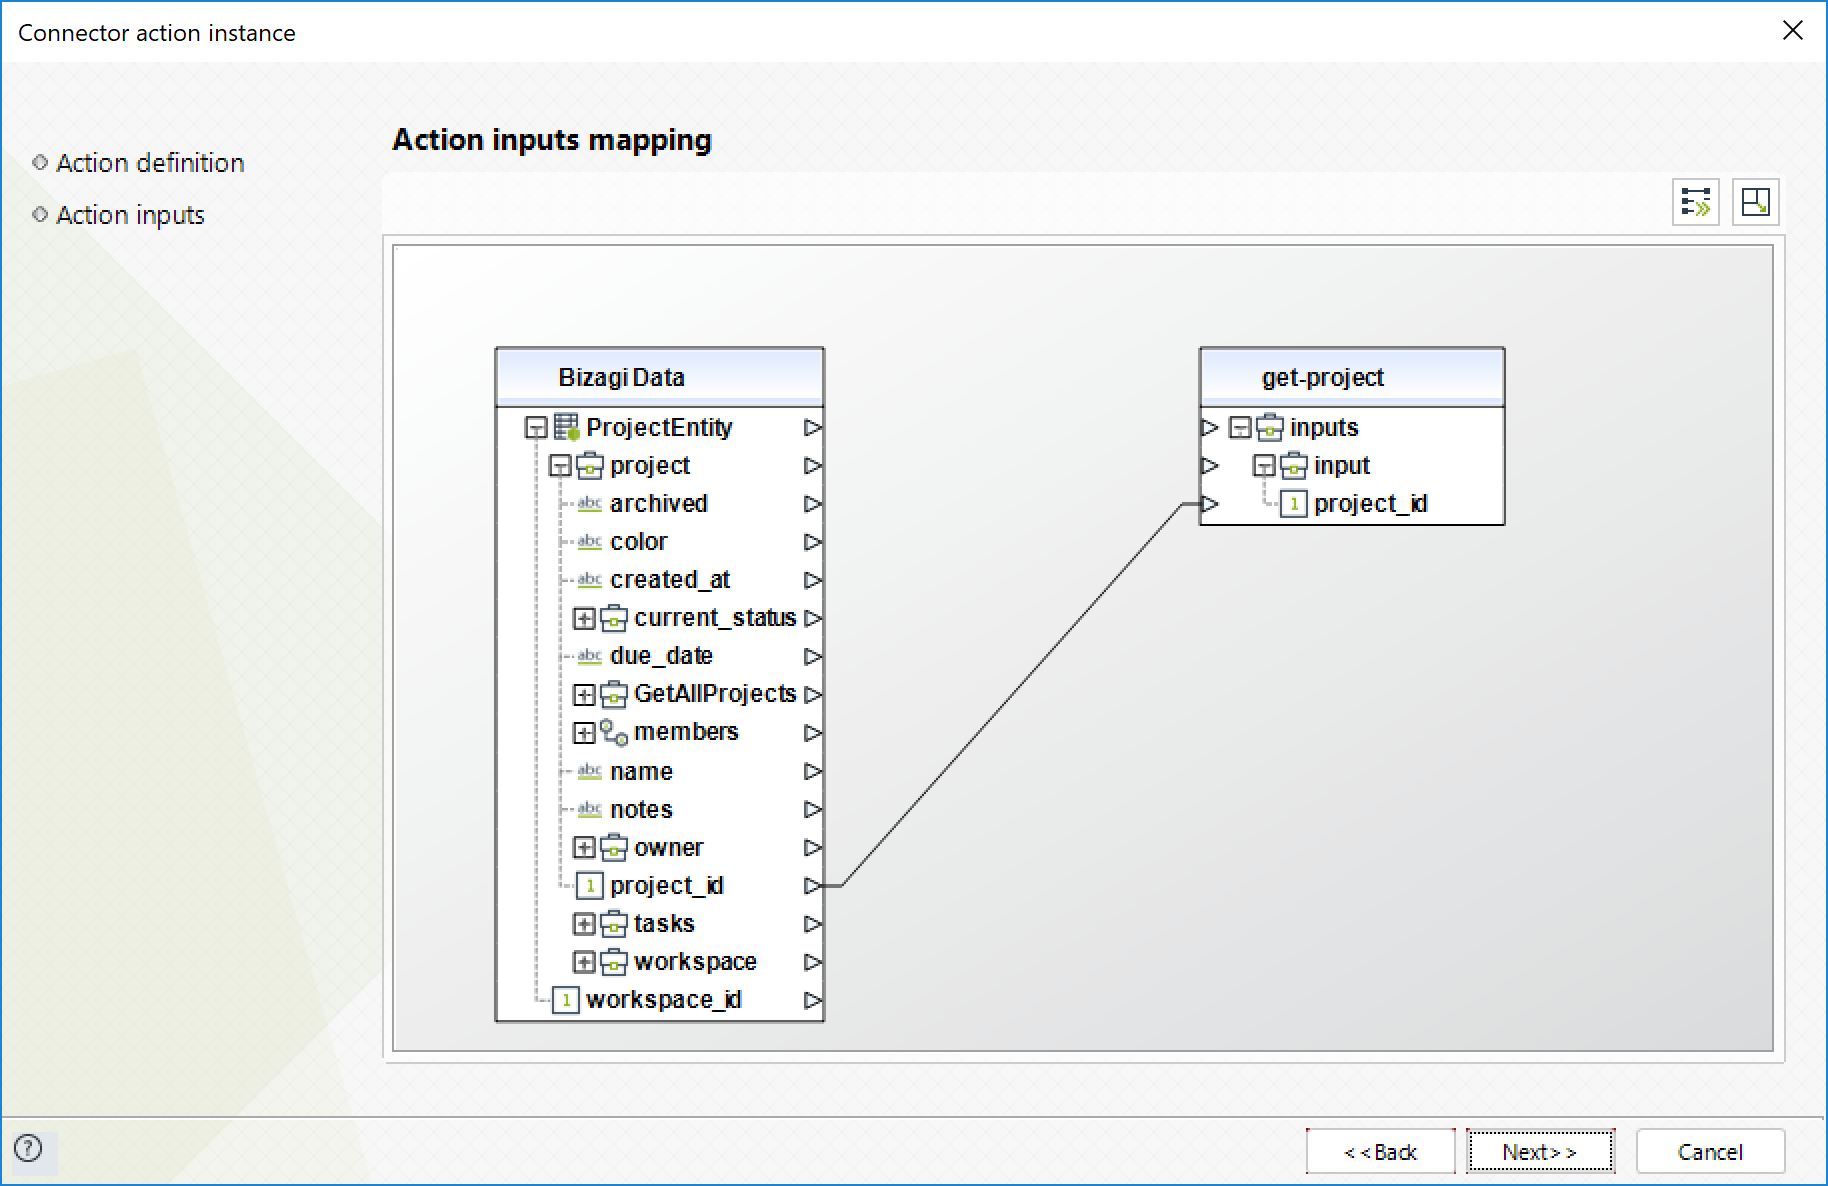The width and height of the screenshot is (1828, 1186).
Task: Cancel the connector action dialog
Action: pyautogui.click(x=1710, y=1152)
